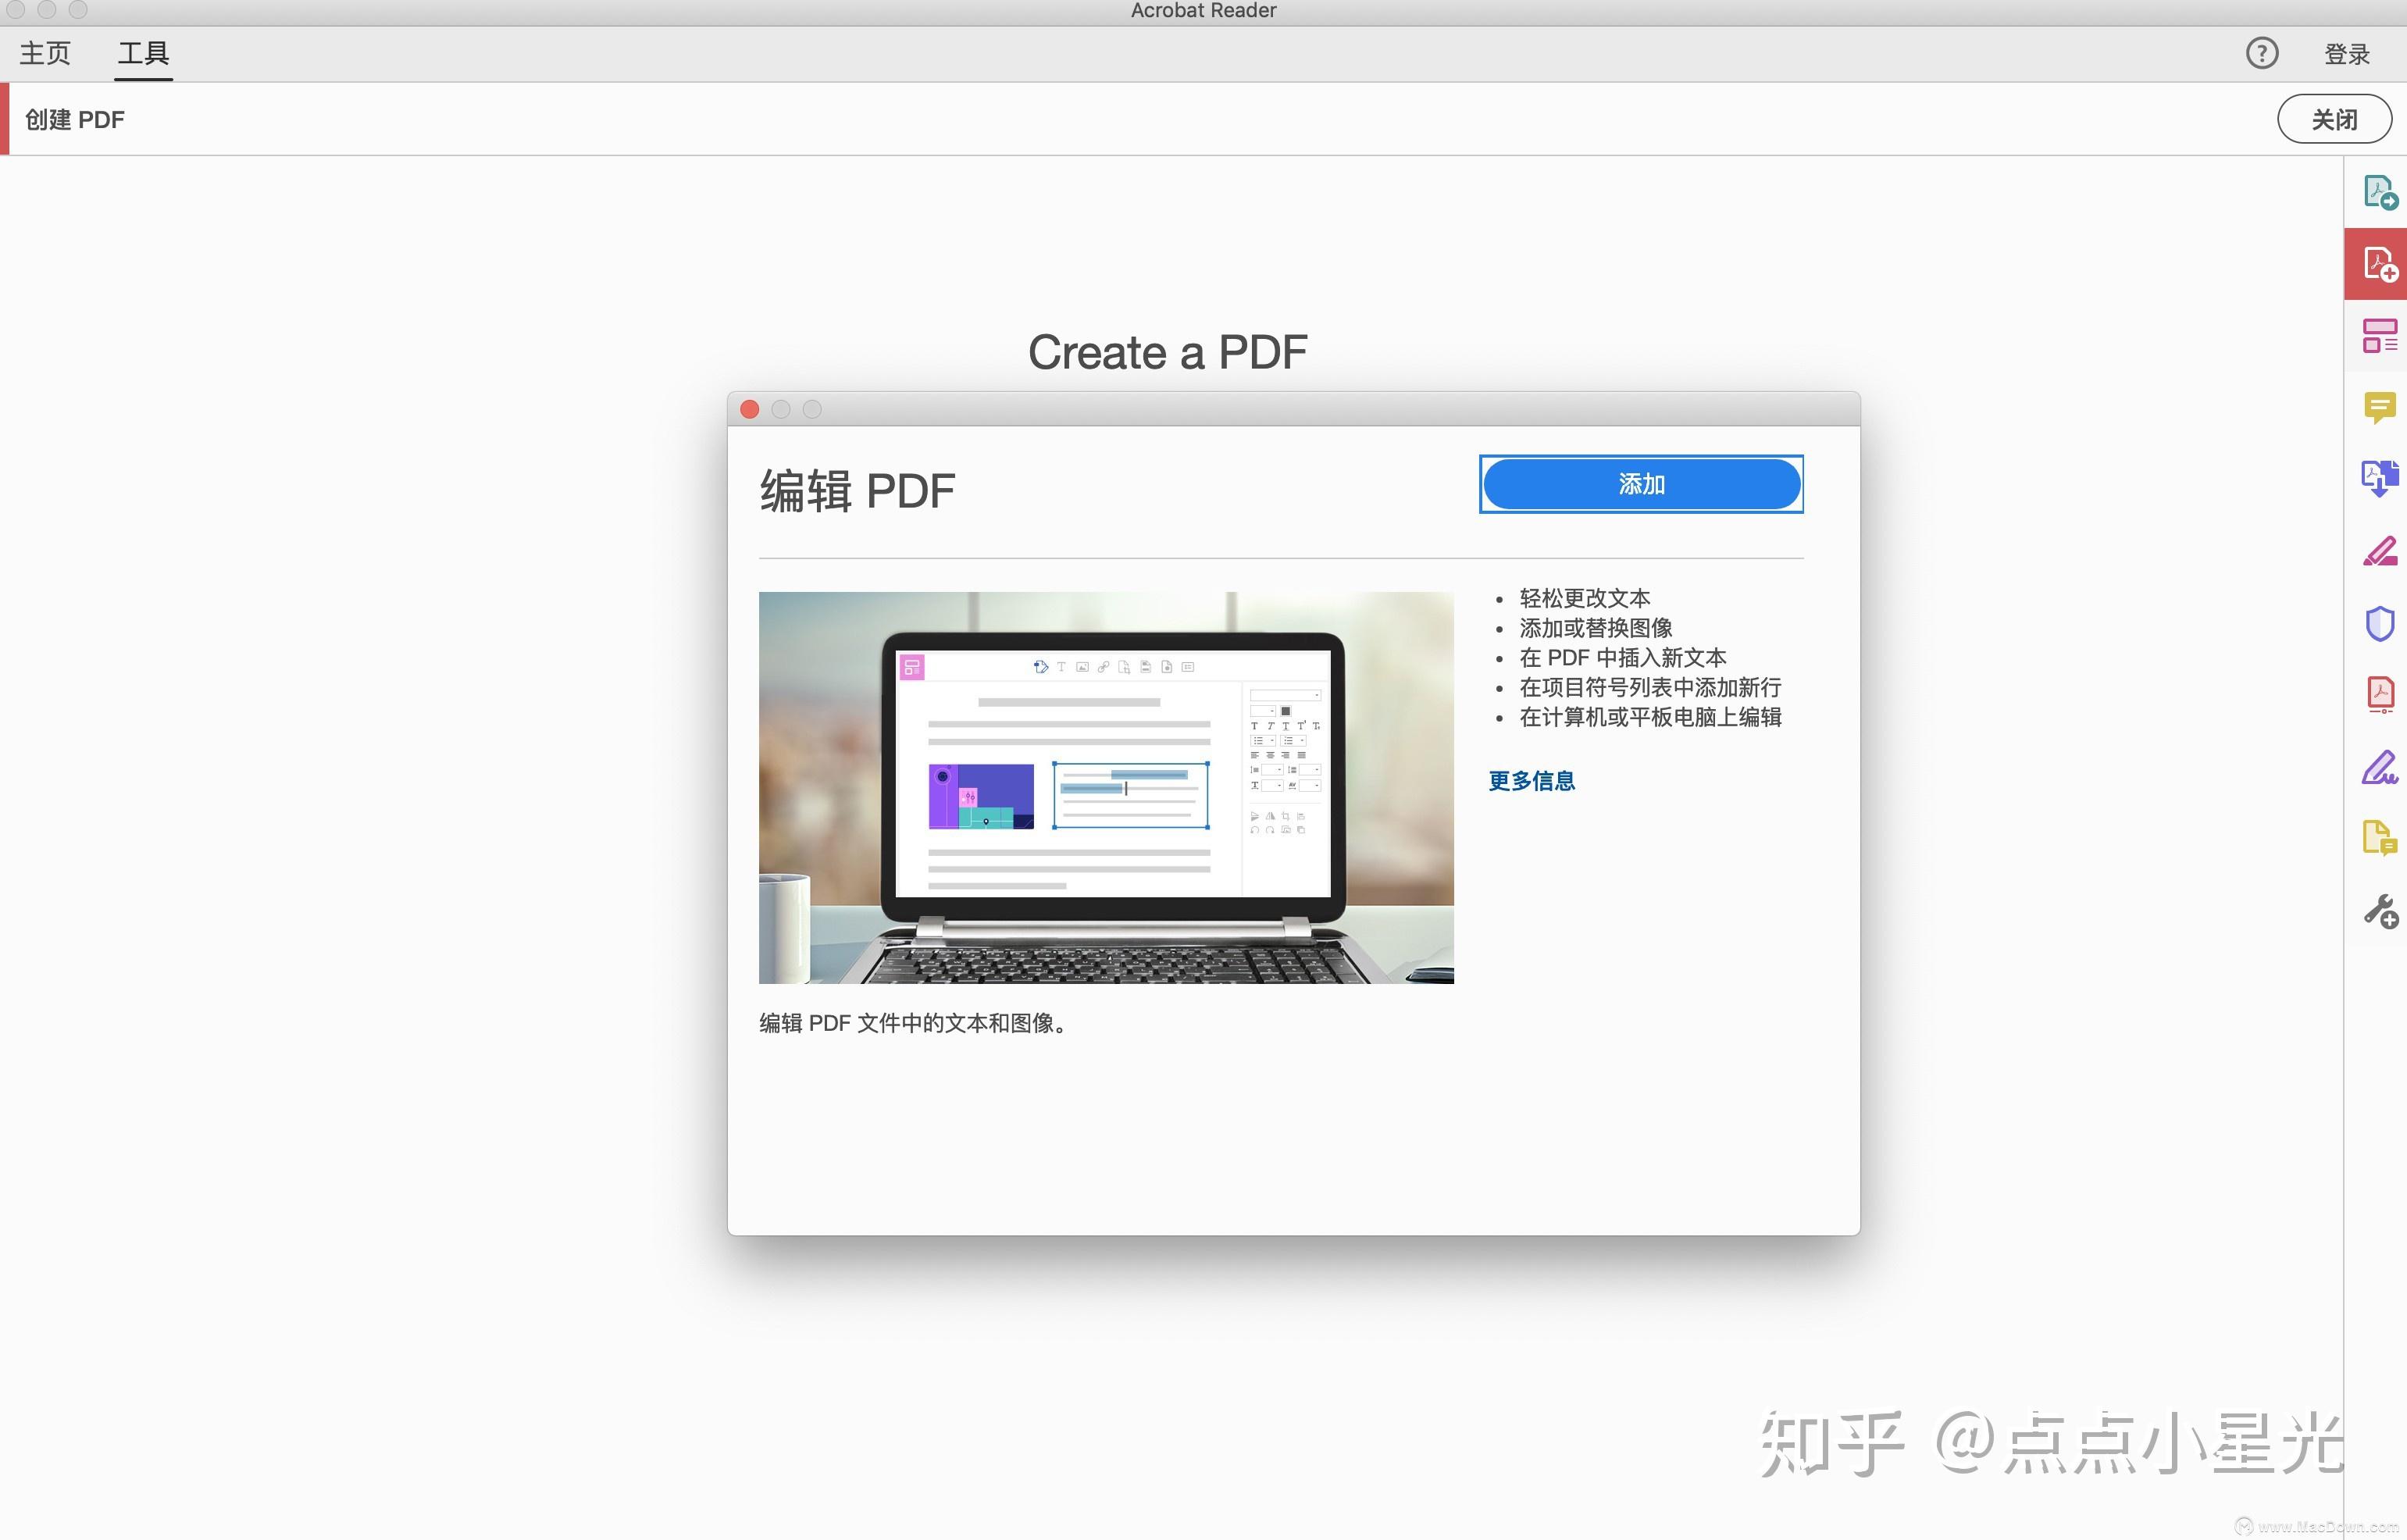Open the 更多信息 link
The image size is (2407, 1540).
coord(1531,781)
